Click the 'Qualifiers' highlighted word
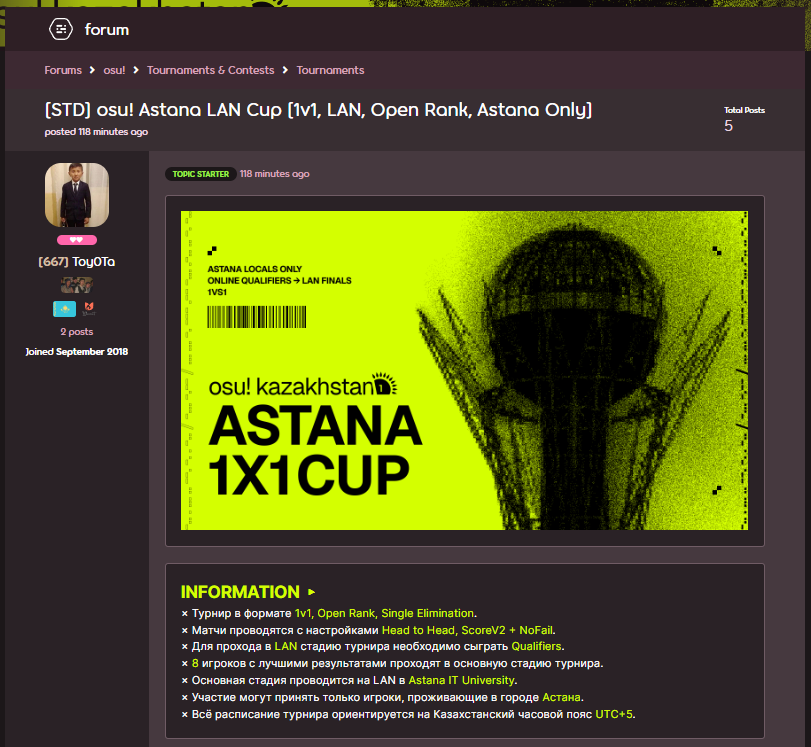Screen dimensions: 811x747 tap(536, 646)
